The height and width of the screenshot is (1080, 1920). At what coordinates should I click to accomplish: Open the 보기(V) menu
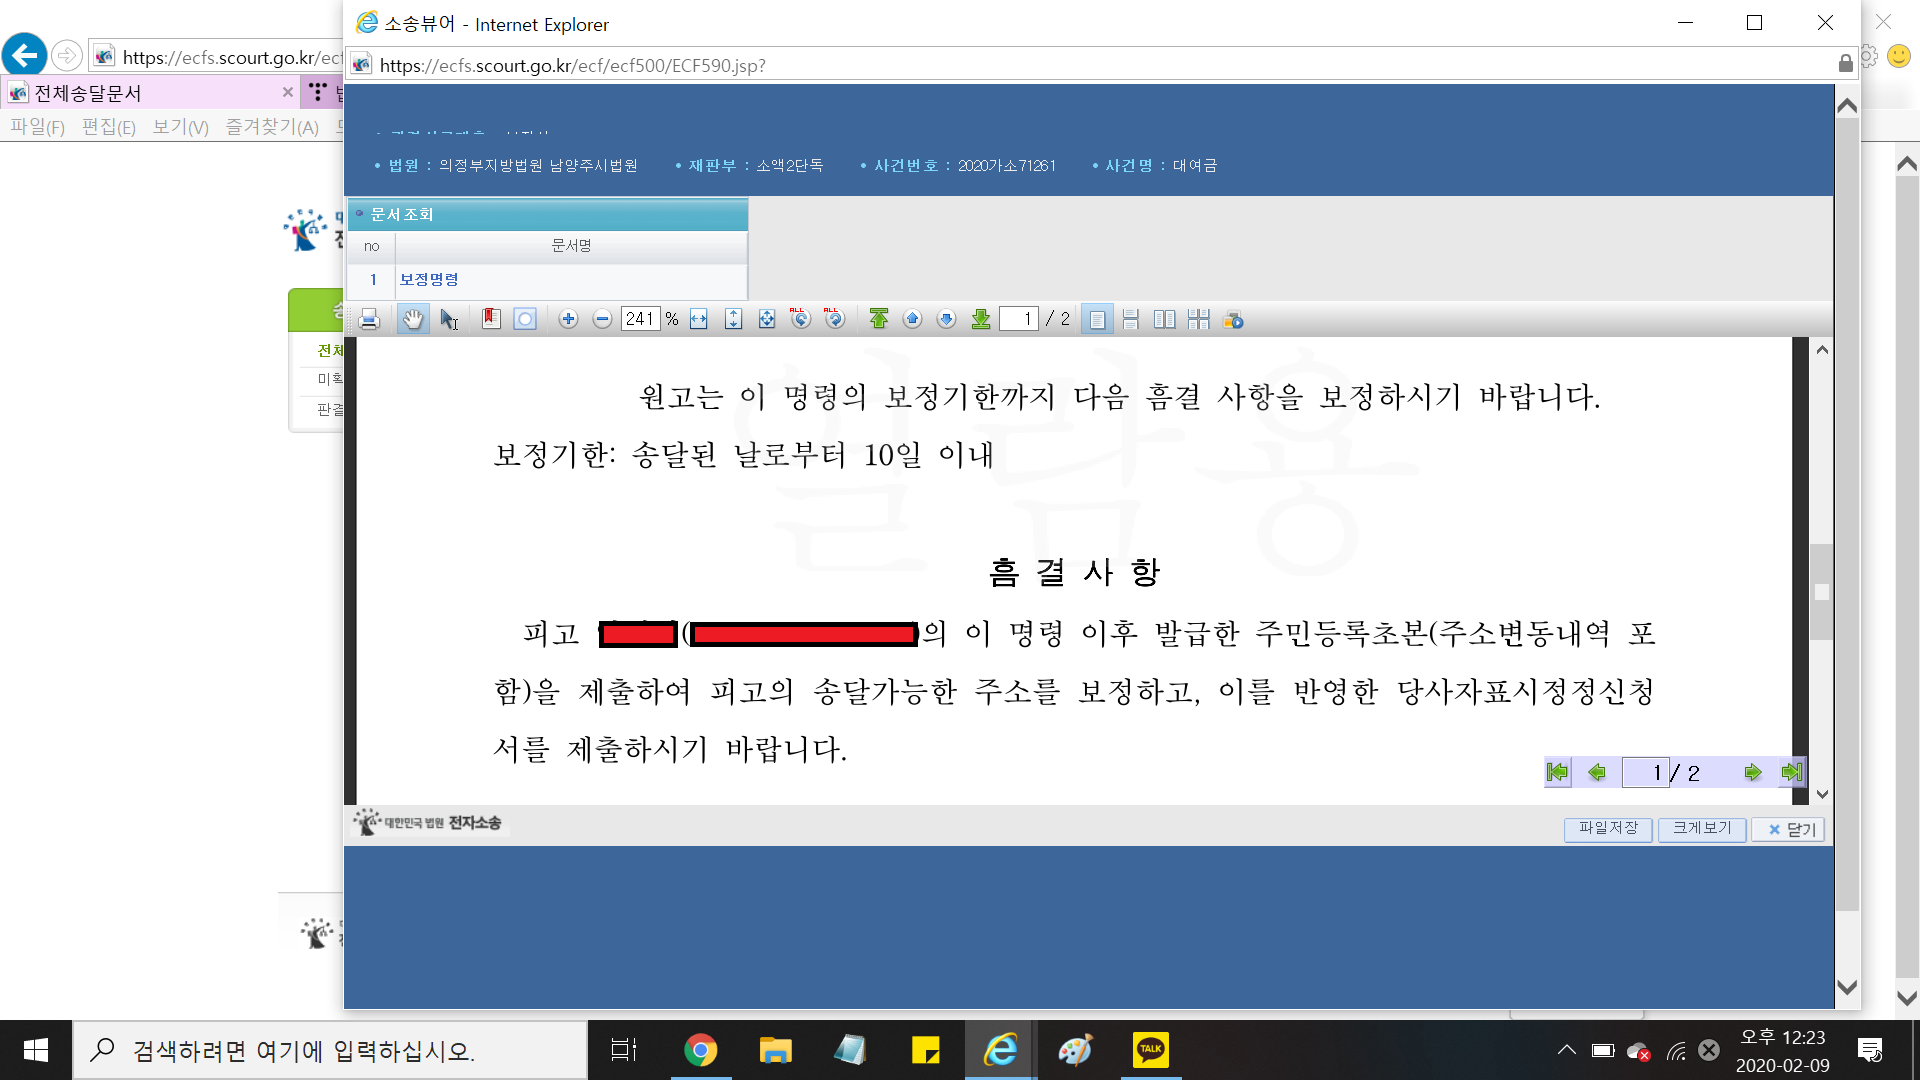(x=180, y=127)
